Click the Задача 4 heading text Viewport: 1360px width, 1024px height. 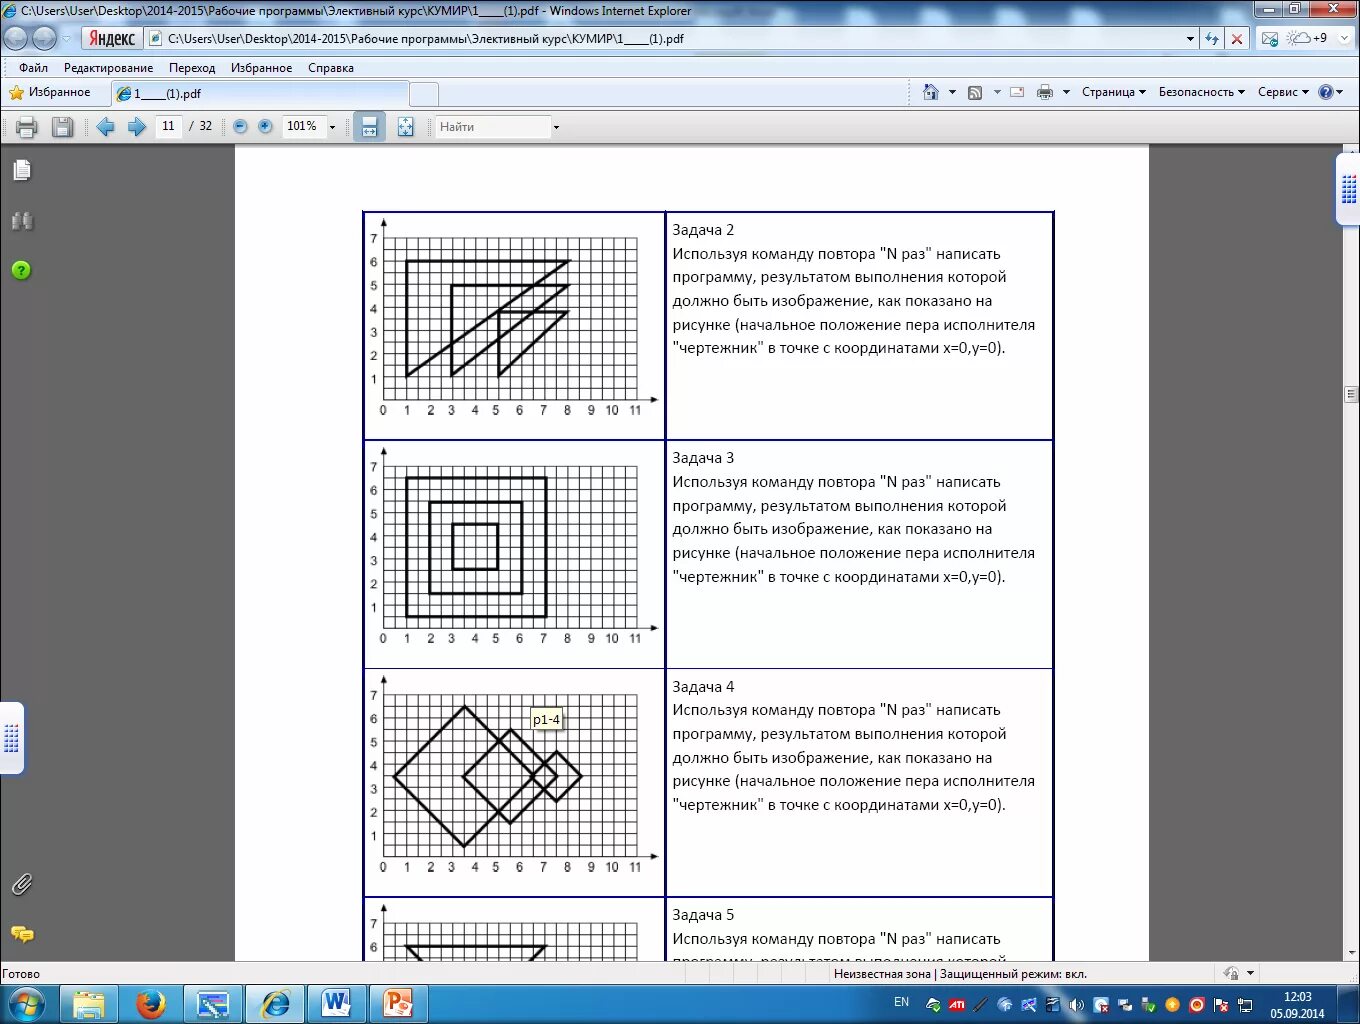point(703,687)
